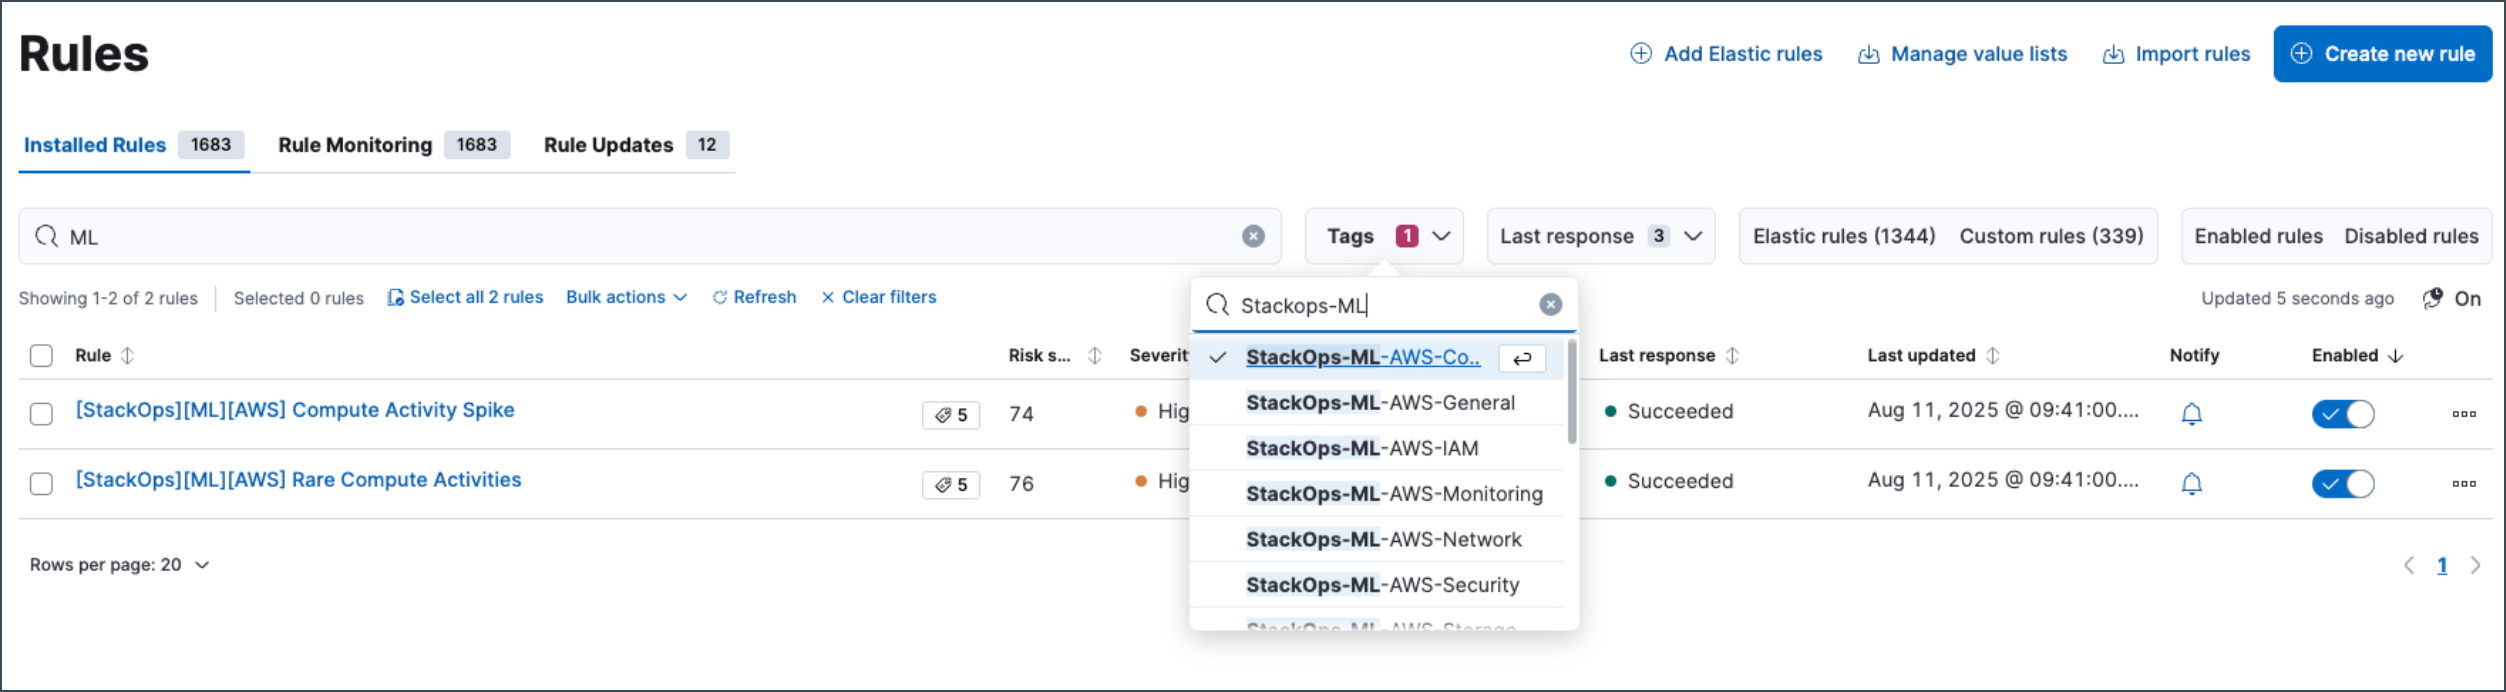The height and width of the screenshot is (692, 2506).
Task: Open actions menu for Compute Activity Spike rule
Action: pos(2463,413)
